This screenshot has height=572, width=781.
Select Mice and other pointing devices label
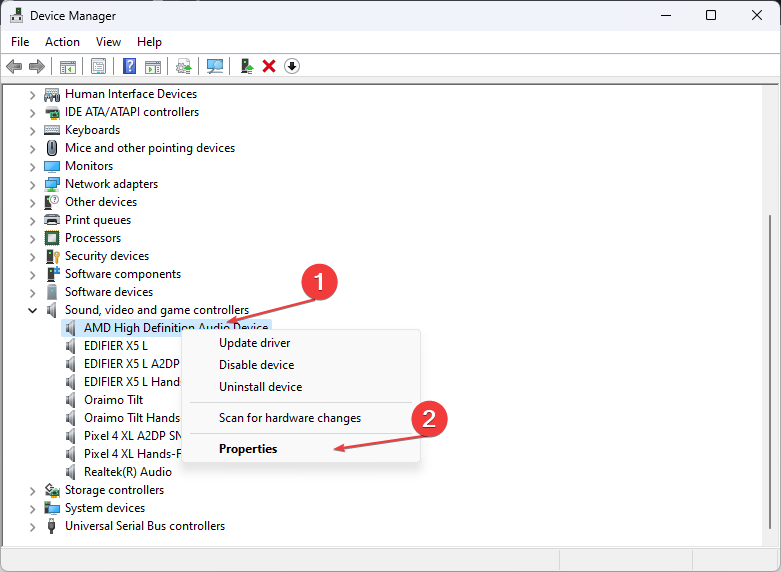[x=149, y=148]
